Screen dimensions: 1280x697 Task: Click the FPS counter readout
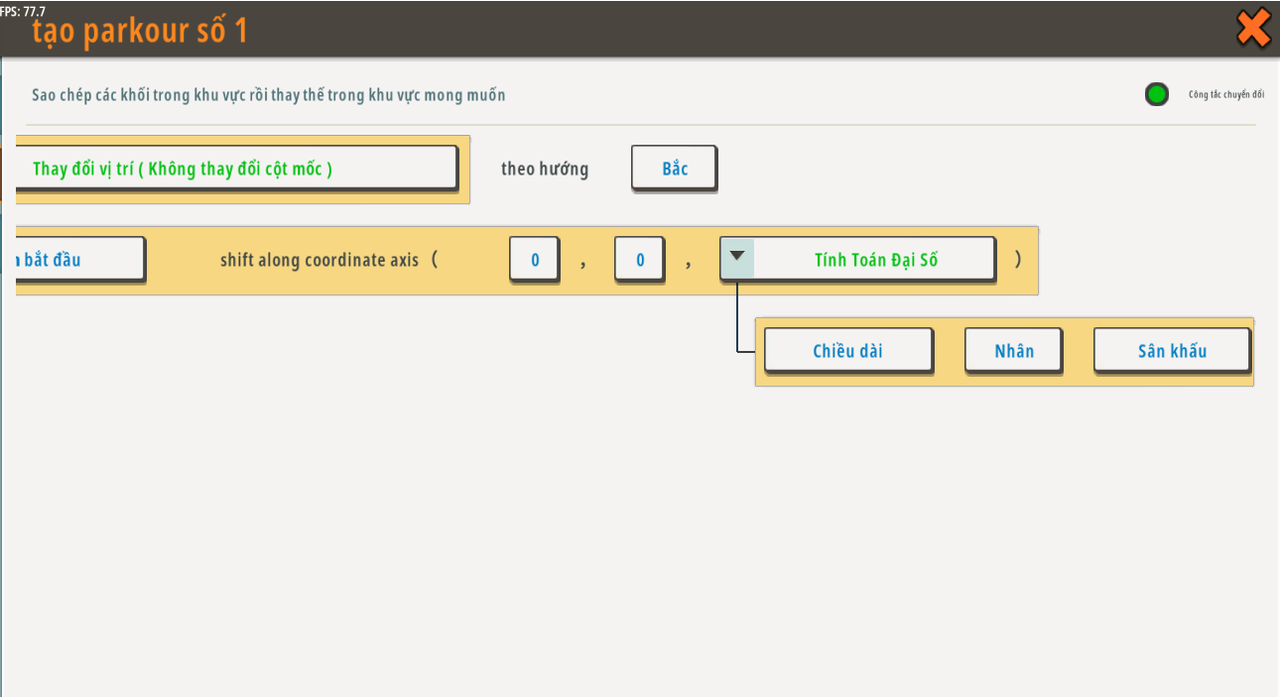coord(23,11)
